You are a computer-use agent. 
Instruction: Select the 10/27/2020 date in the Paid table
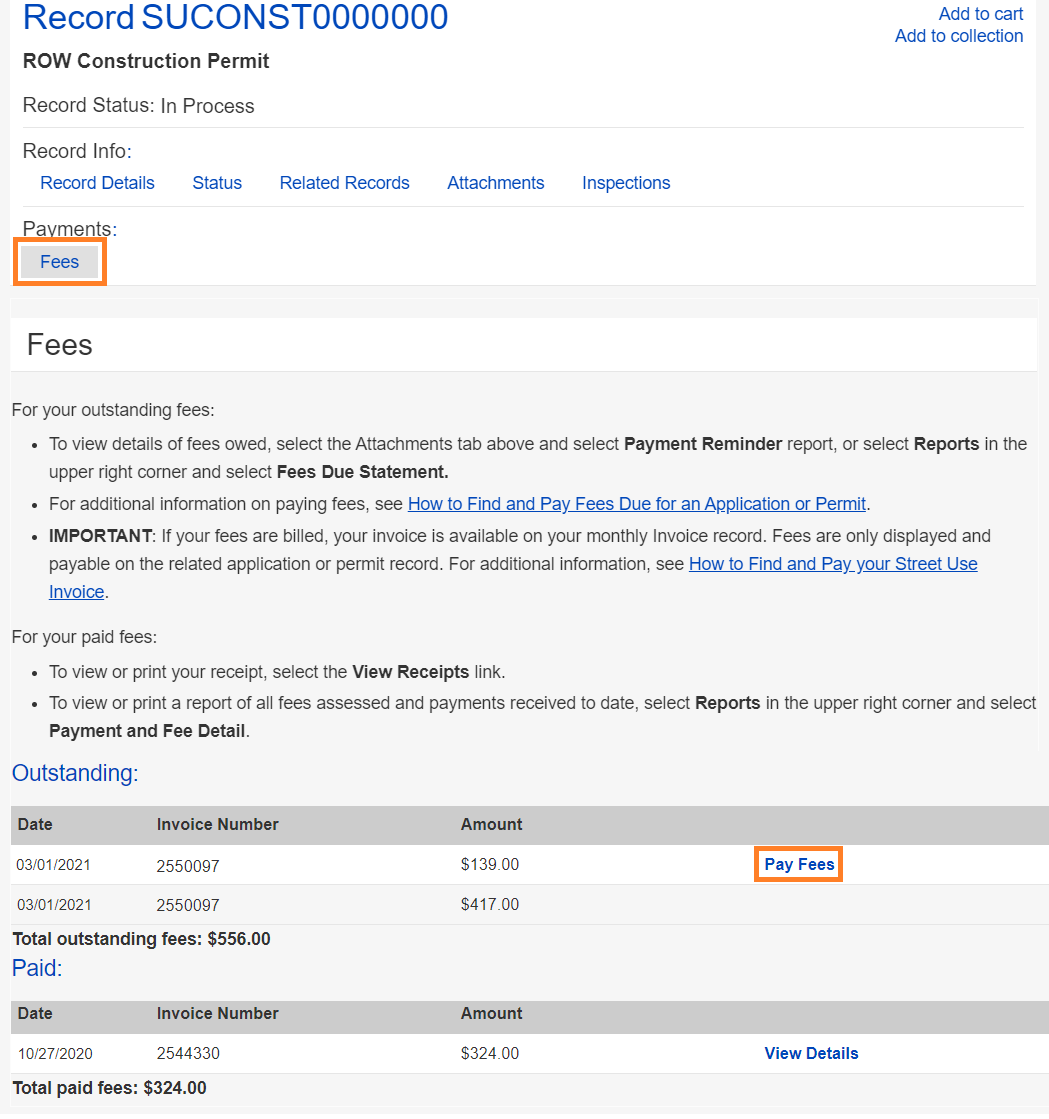click(55, 1053)
